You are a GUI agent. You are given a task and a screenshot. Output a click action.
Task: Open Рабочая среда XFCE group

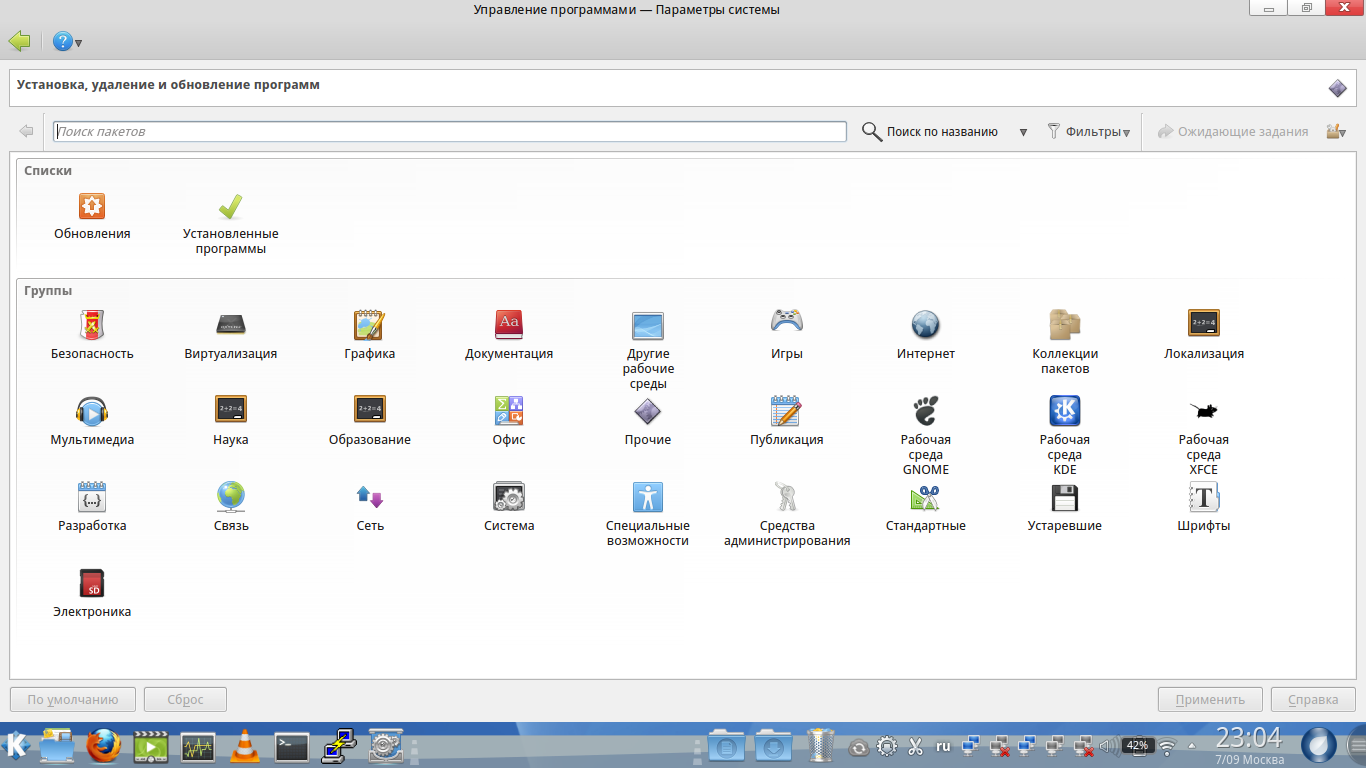click(x=1204, y=436)
